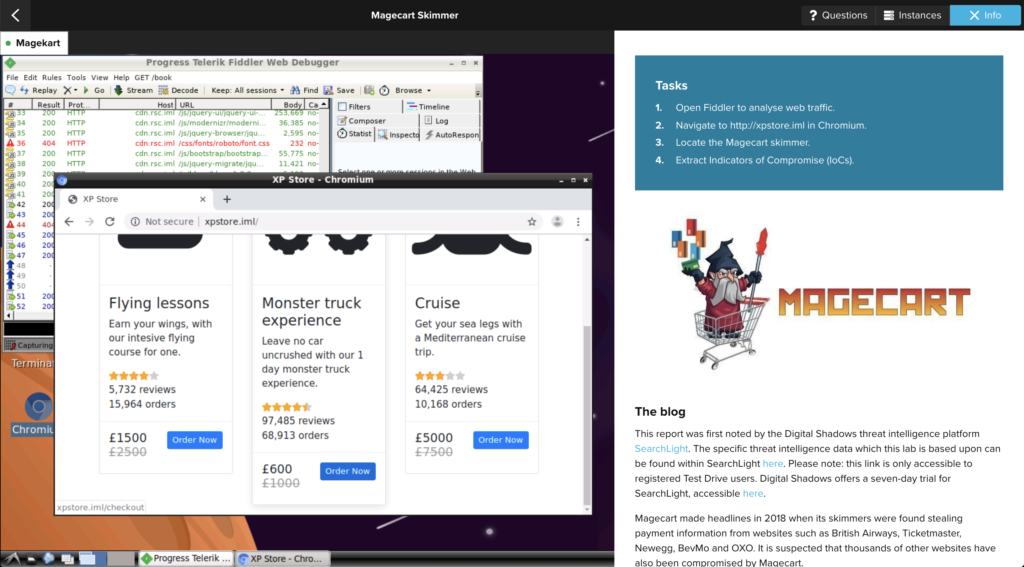Screen dimensions: 1024x567
Task: Click the Remove X icon in Fiddler toolbar
Action: coord(67,90)
